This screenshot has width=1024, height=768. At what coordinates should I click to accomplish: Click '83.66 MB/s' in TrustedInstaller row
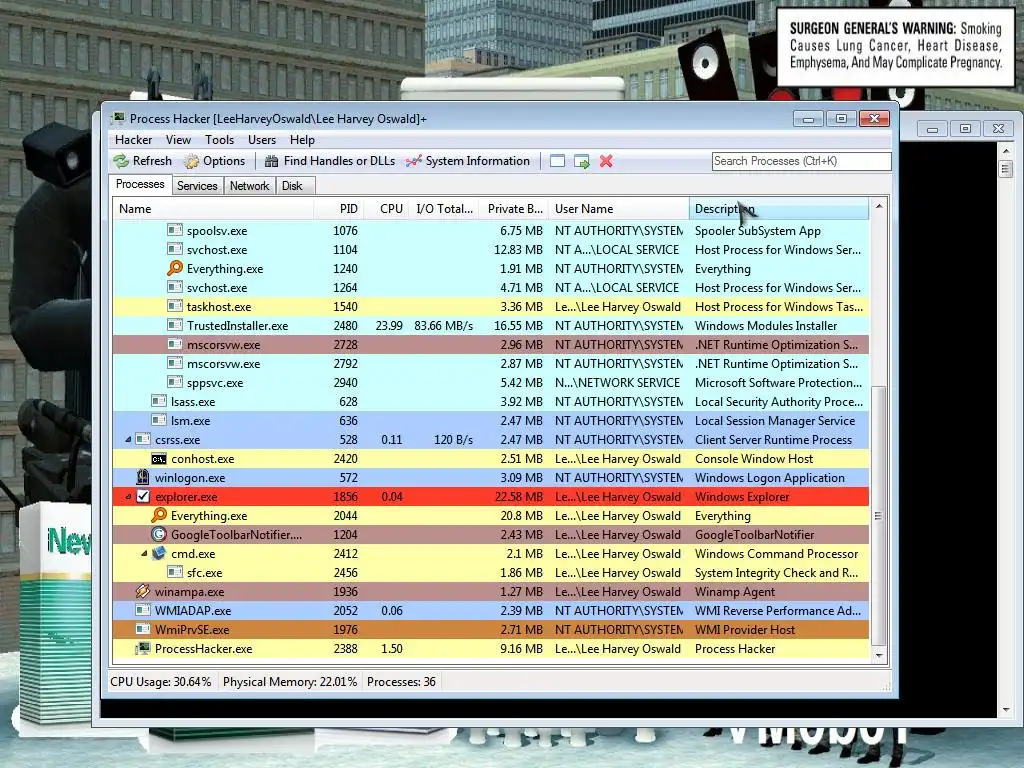pos(443,325)
